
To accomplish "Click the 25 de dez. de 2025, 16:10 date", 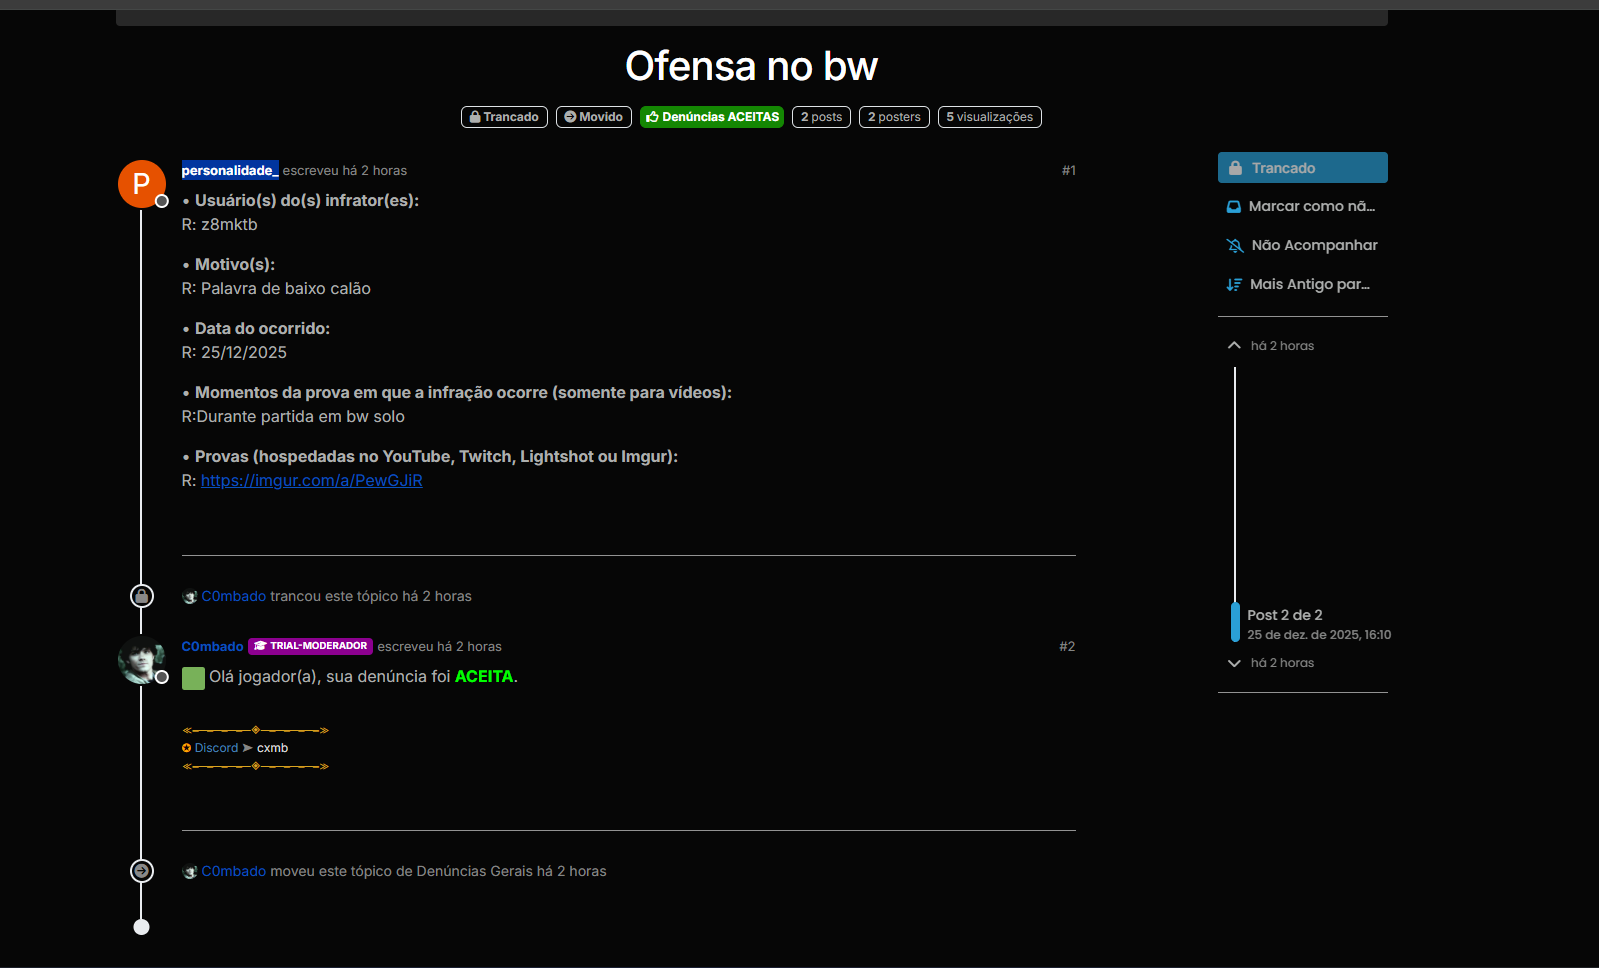I will tap(1319, 635).
